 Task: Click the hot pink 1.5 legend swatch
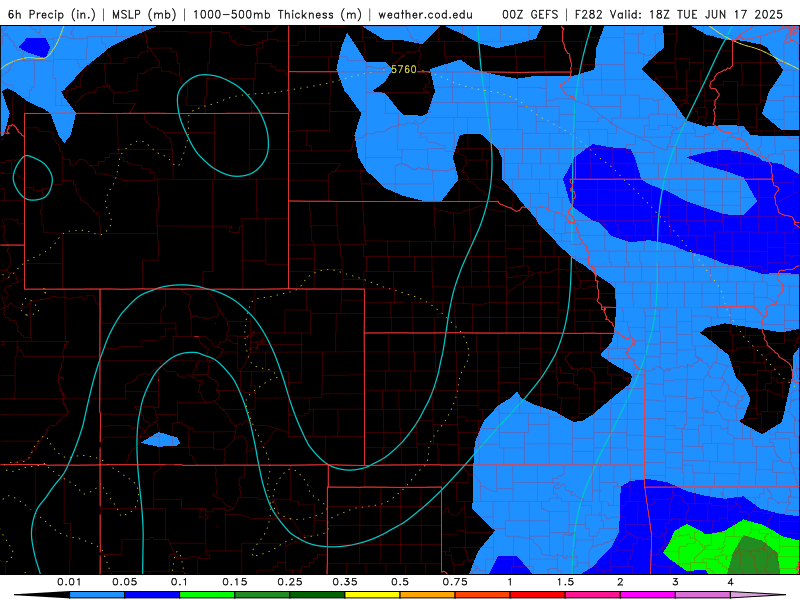593,595
